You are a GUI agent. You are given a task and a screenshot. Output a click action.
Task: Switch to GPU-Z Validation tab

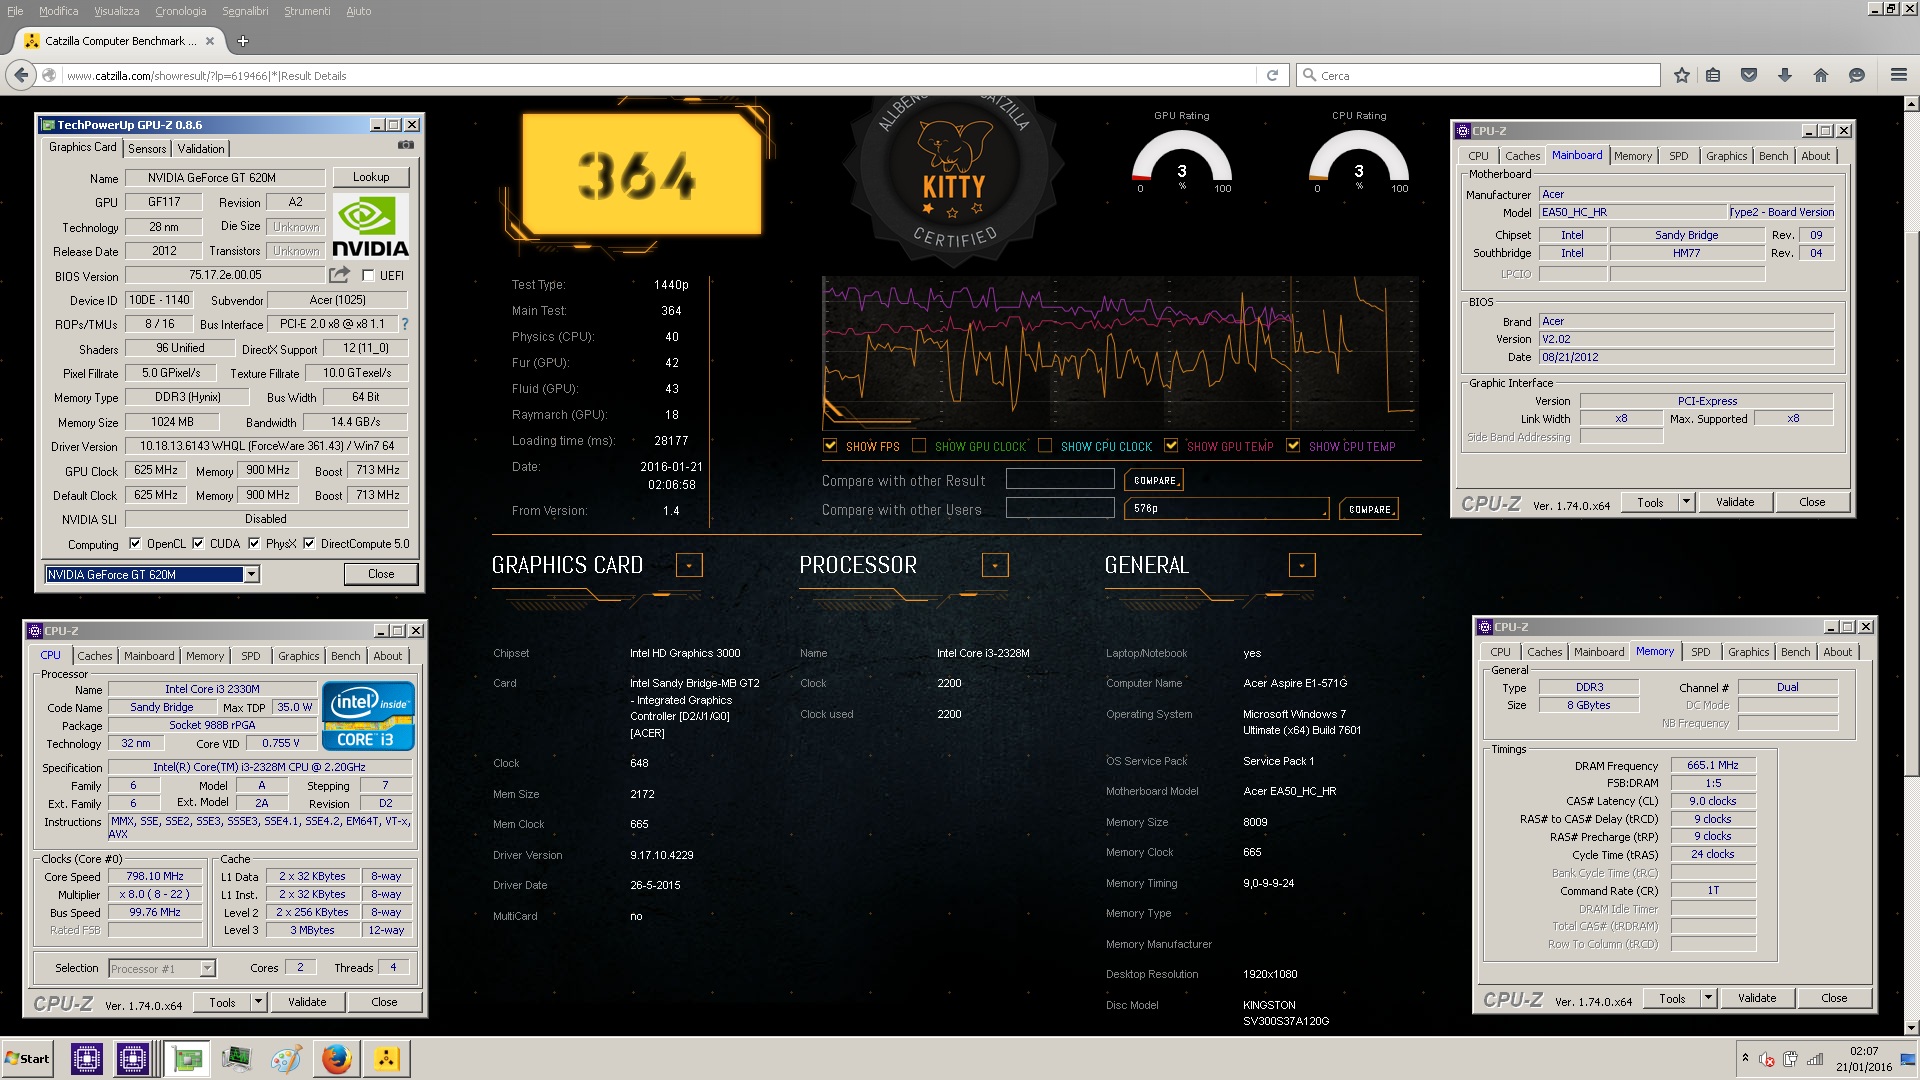201,149
